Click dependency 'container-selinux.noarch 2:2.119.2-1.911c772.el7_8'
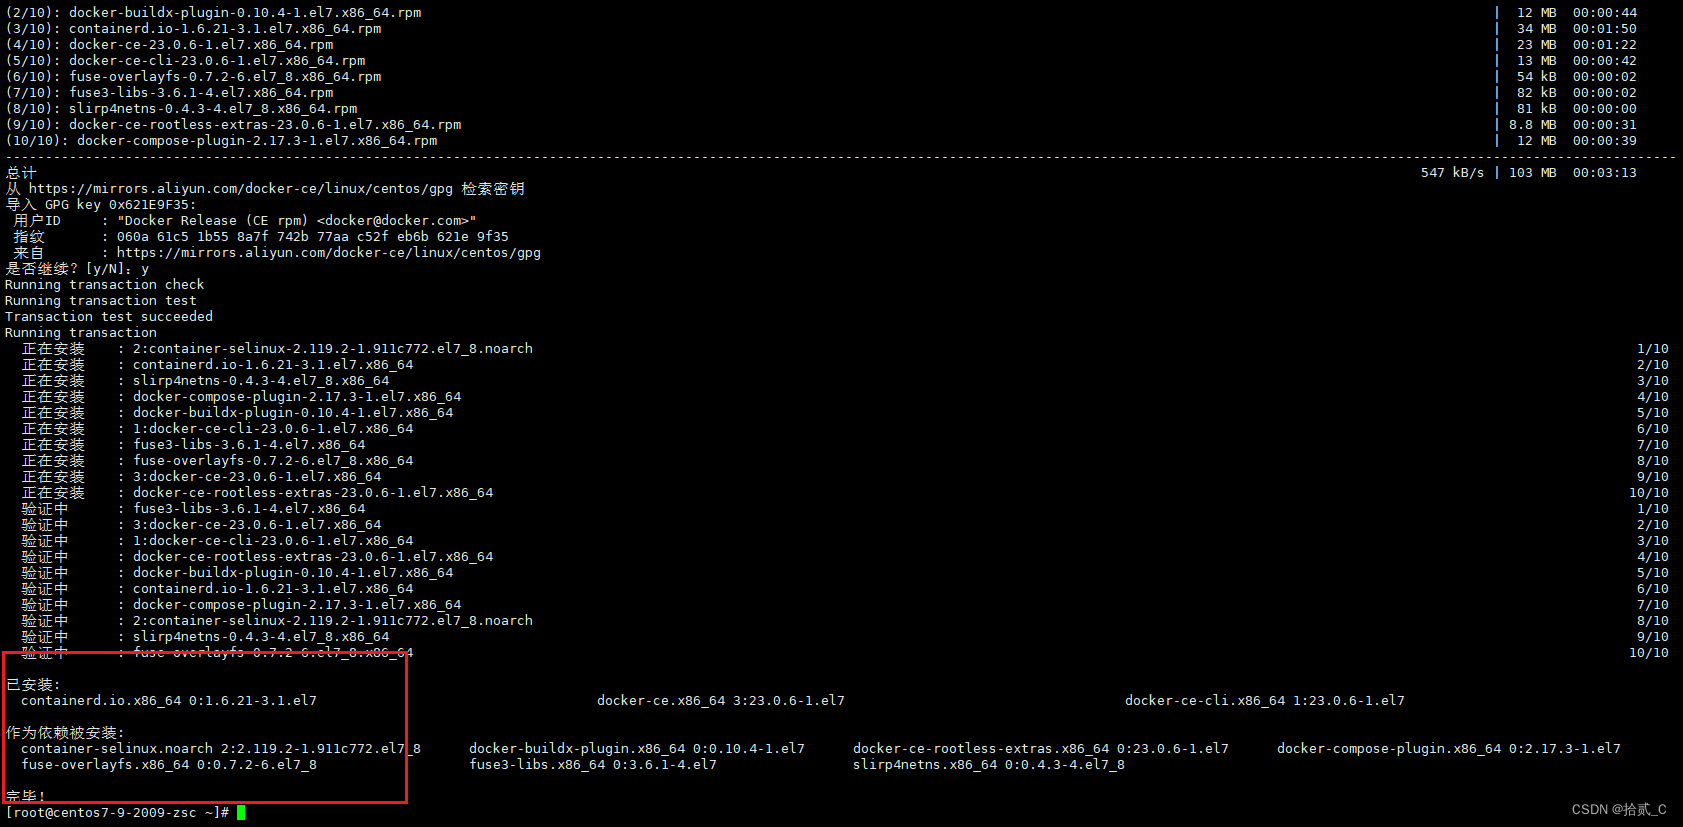Viewport: 1683px width, 827px height. click(221, 748)
